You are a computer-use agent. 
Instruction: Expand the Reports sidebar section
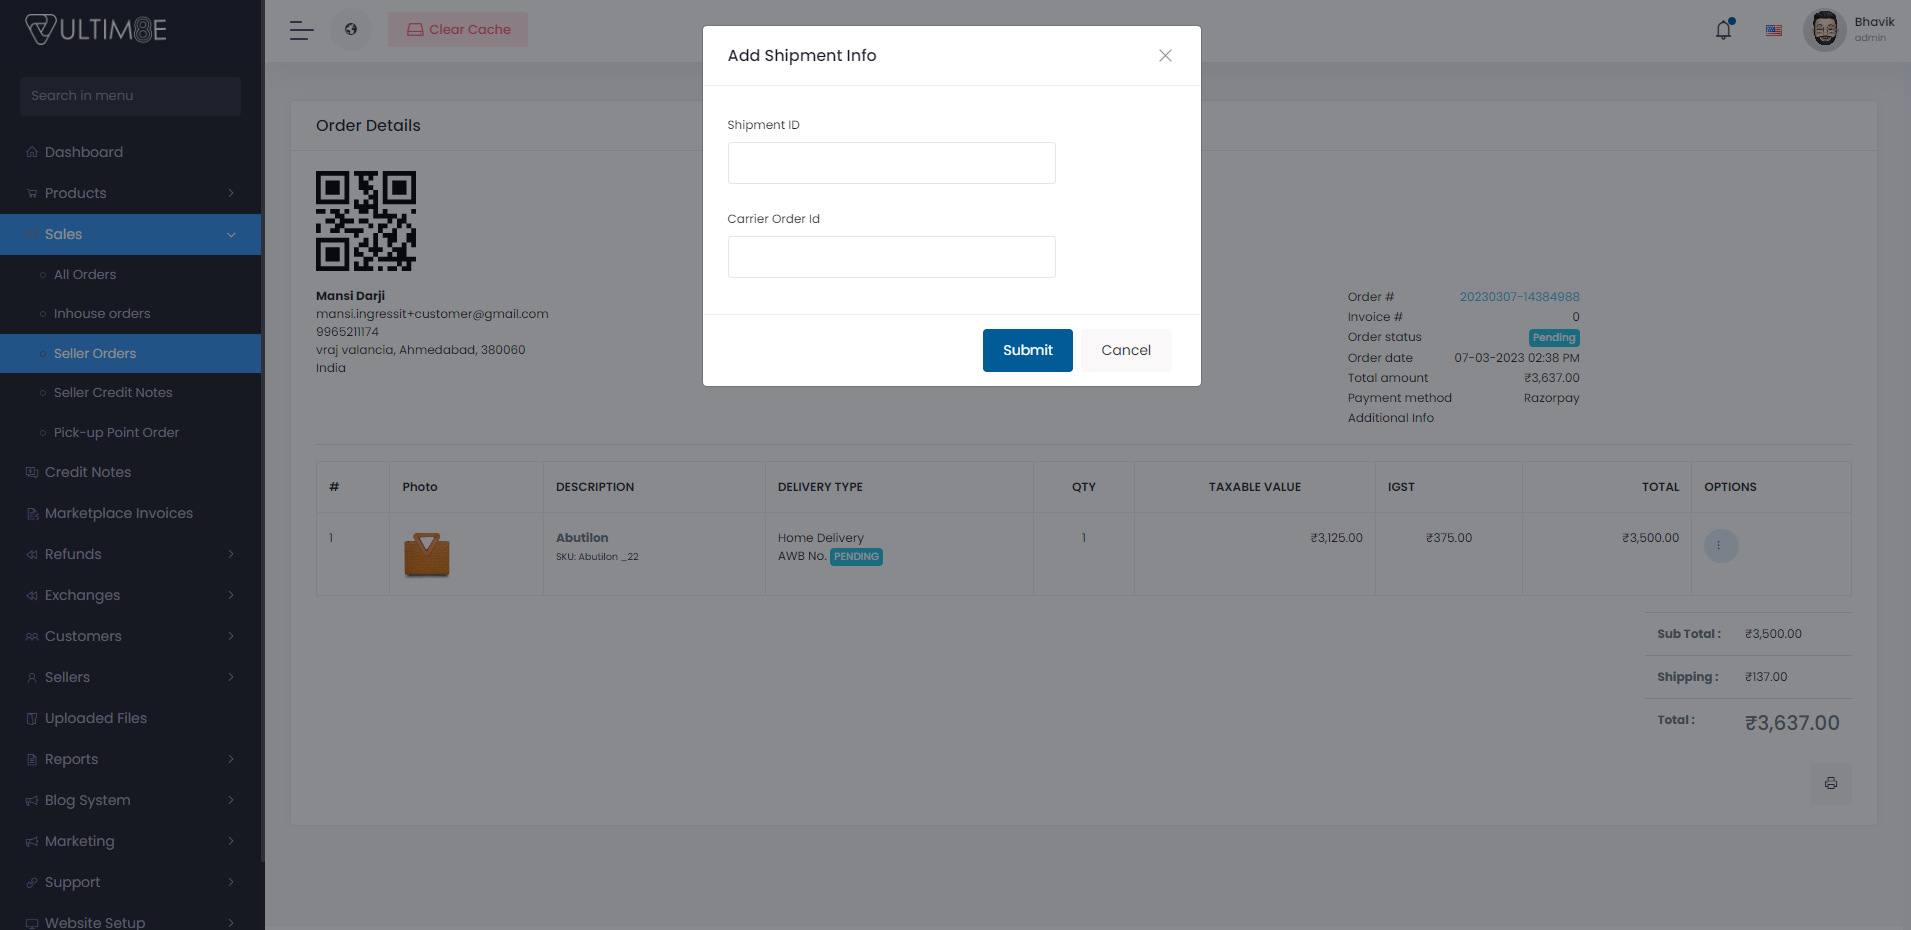point(70,758)
